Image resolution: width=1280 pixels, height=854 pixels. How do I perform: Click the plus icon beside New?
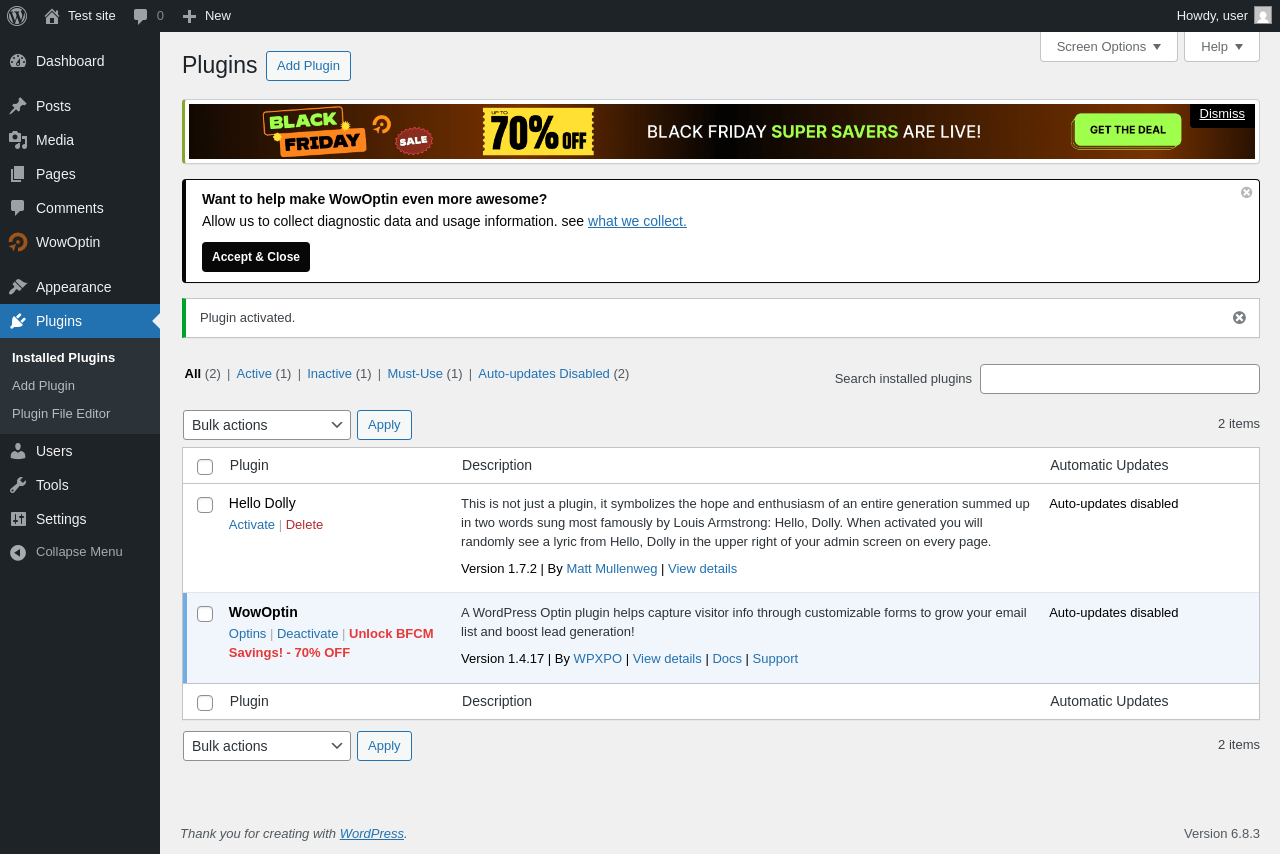click(189, 16)
